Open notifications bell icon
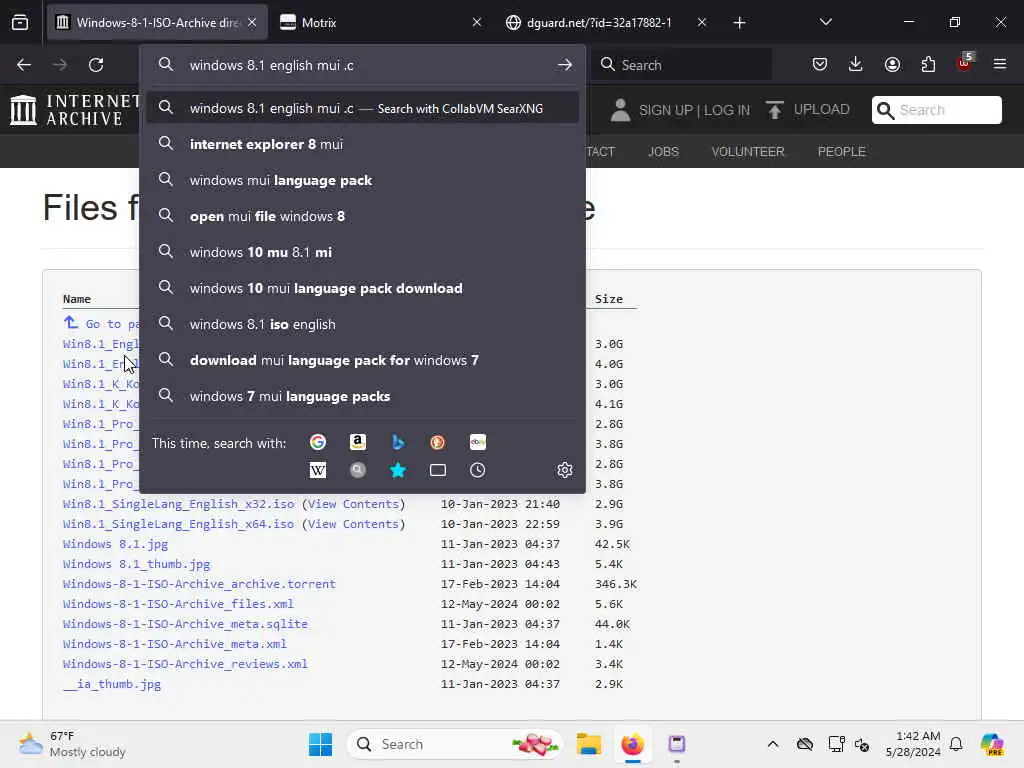This screenshot has height=768, width=1024. point(956,744)
